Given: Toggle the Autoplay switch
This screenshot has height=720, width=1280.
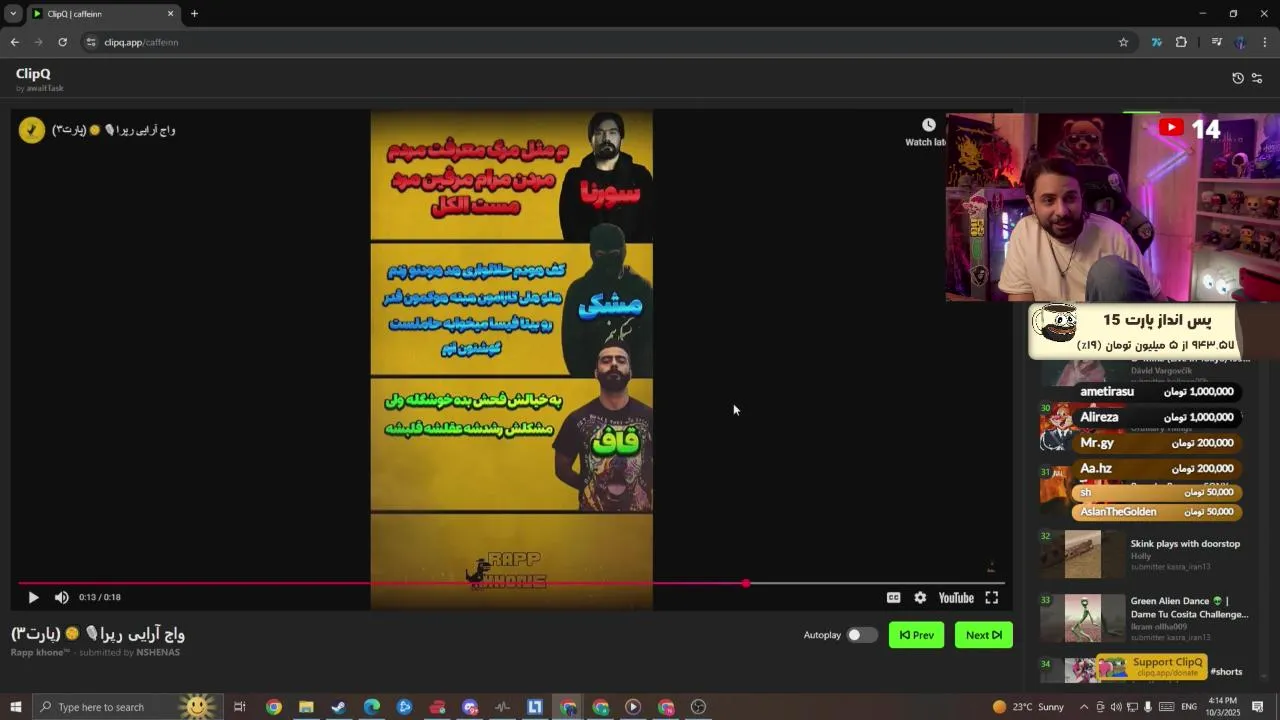Looking at the screenshot, I should (x=862, y=635).
